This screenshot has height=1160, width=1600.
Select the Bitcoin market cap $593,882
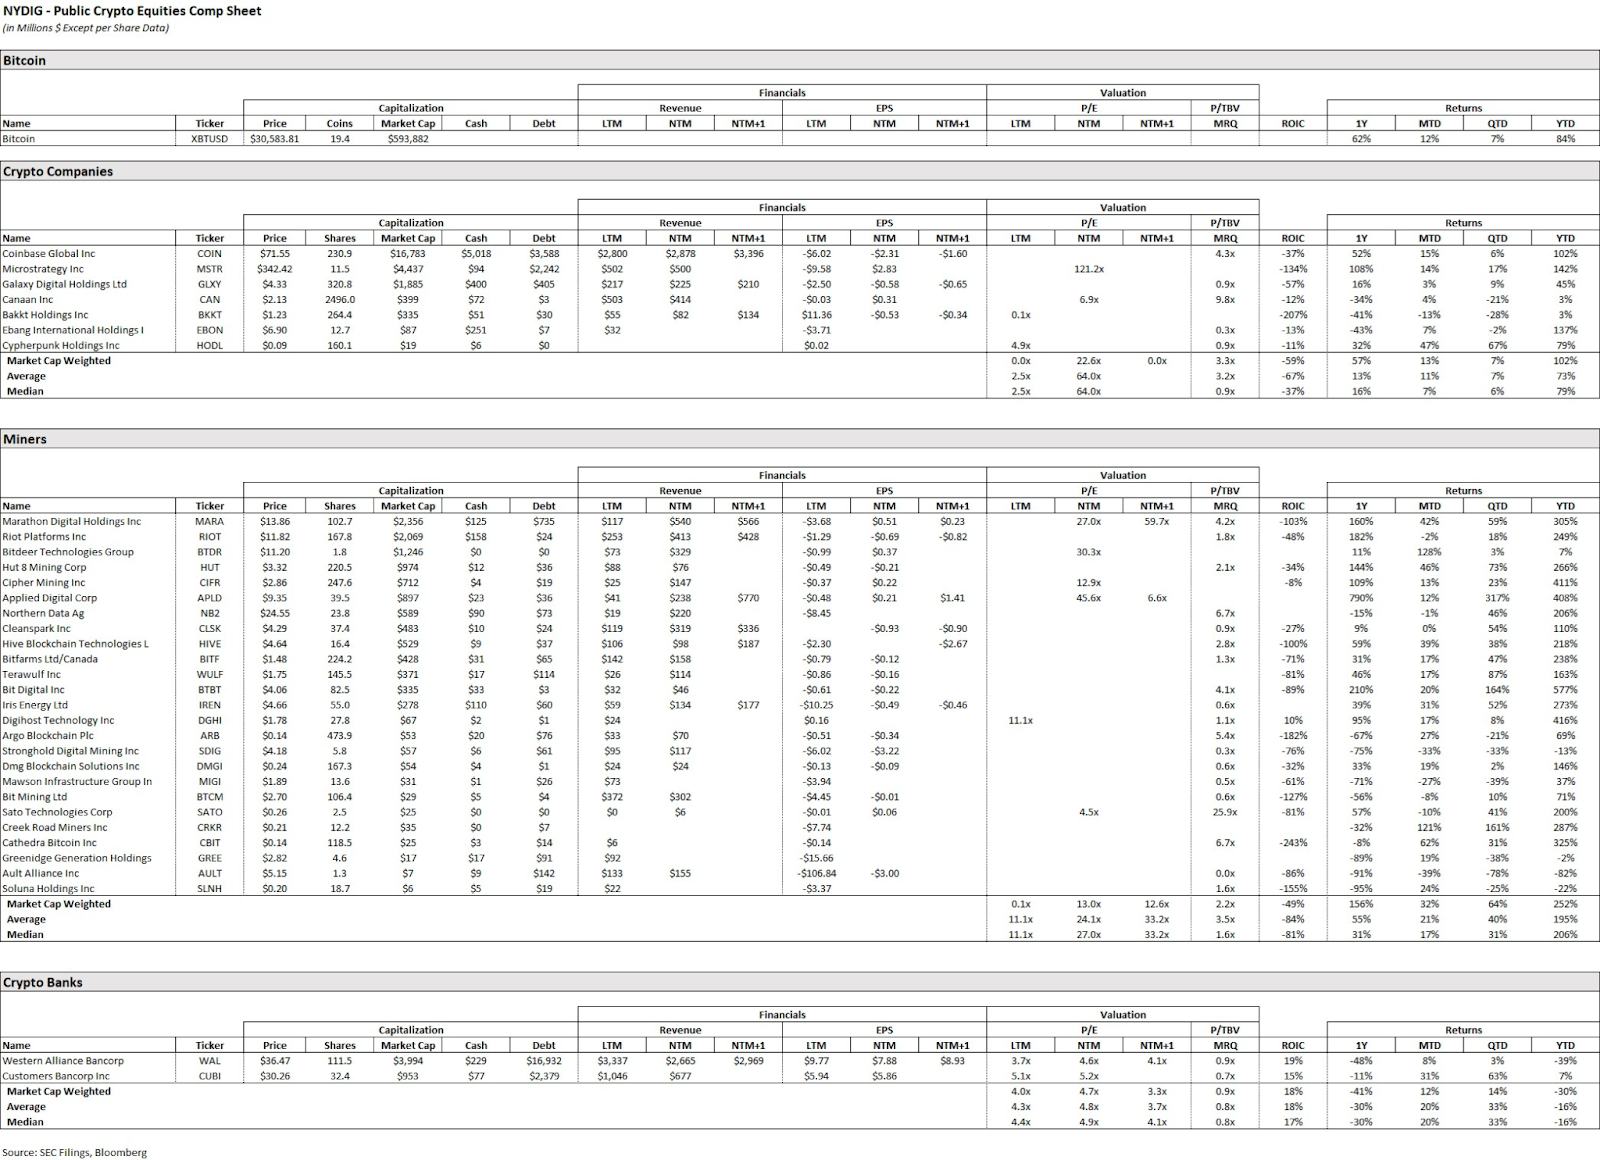coord(408,139)
